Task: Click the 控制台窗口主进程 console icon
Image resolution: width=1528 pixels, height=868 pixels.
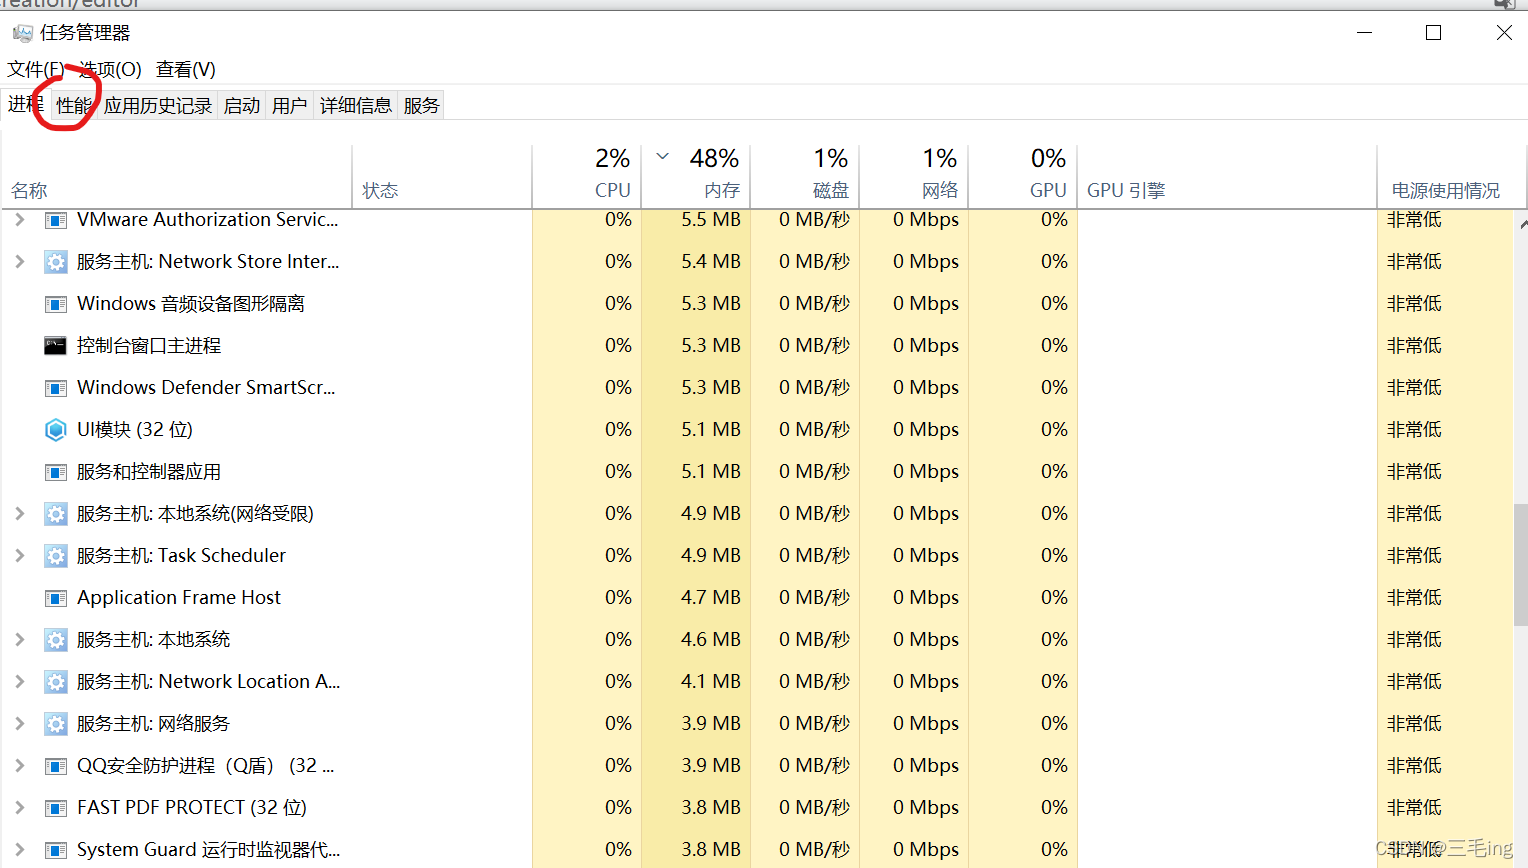Action: click(56, 346)
